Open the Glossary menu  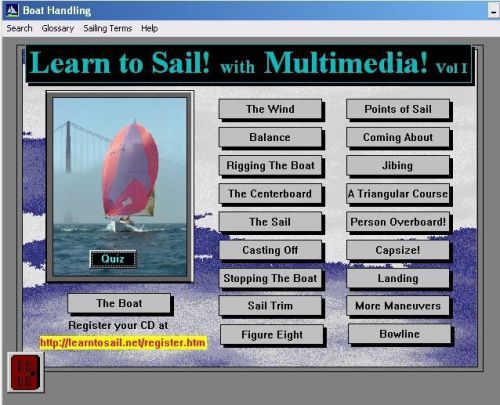[58, 28]
